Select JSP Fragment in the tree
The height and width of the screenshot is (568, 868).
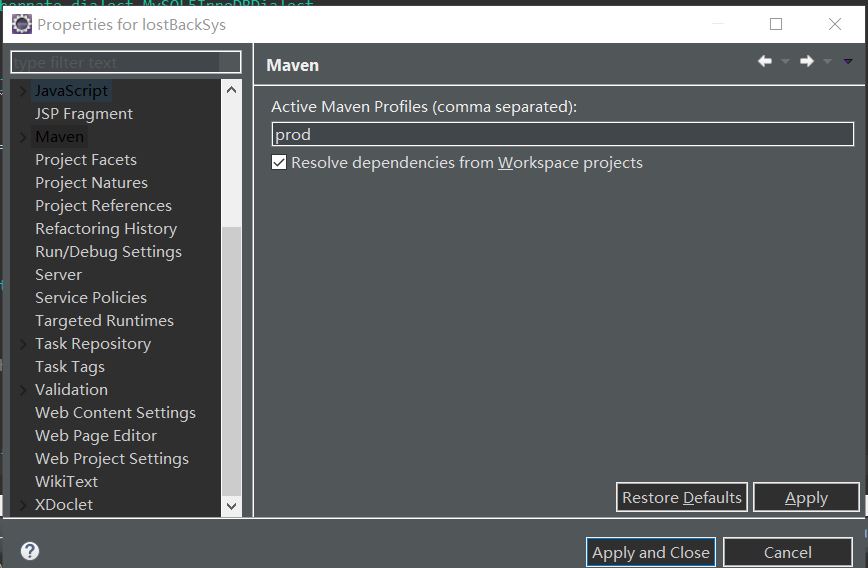coord(84,113)
